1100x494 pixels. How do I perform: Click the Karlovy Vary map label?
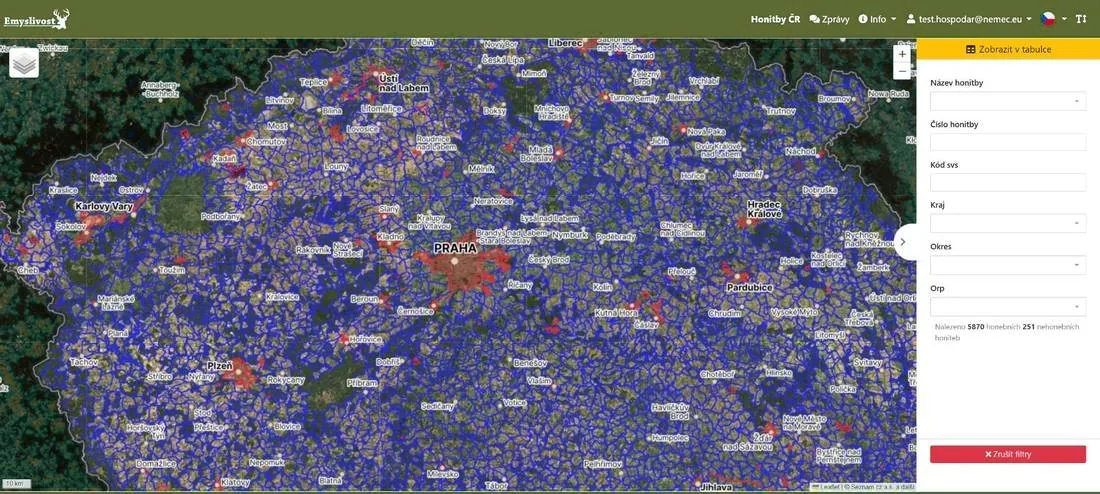pos(103,206)
